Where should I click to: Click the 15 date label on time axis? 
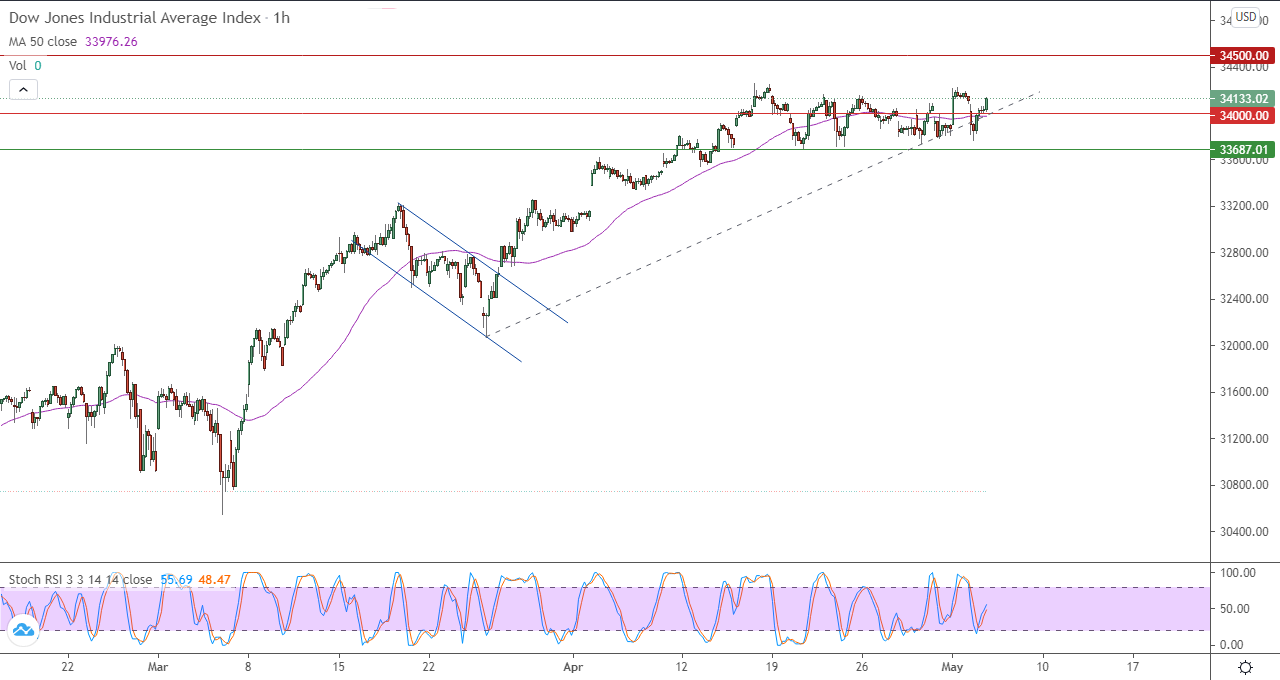tap(339, 666)
